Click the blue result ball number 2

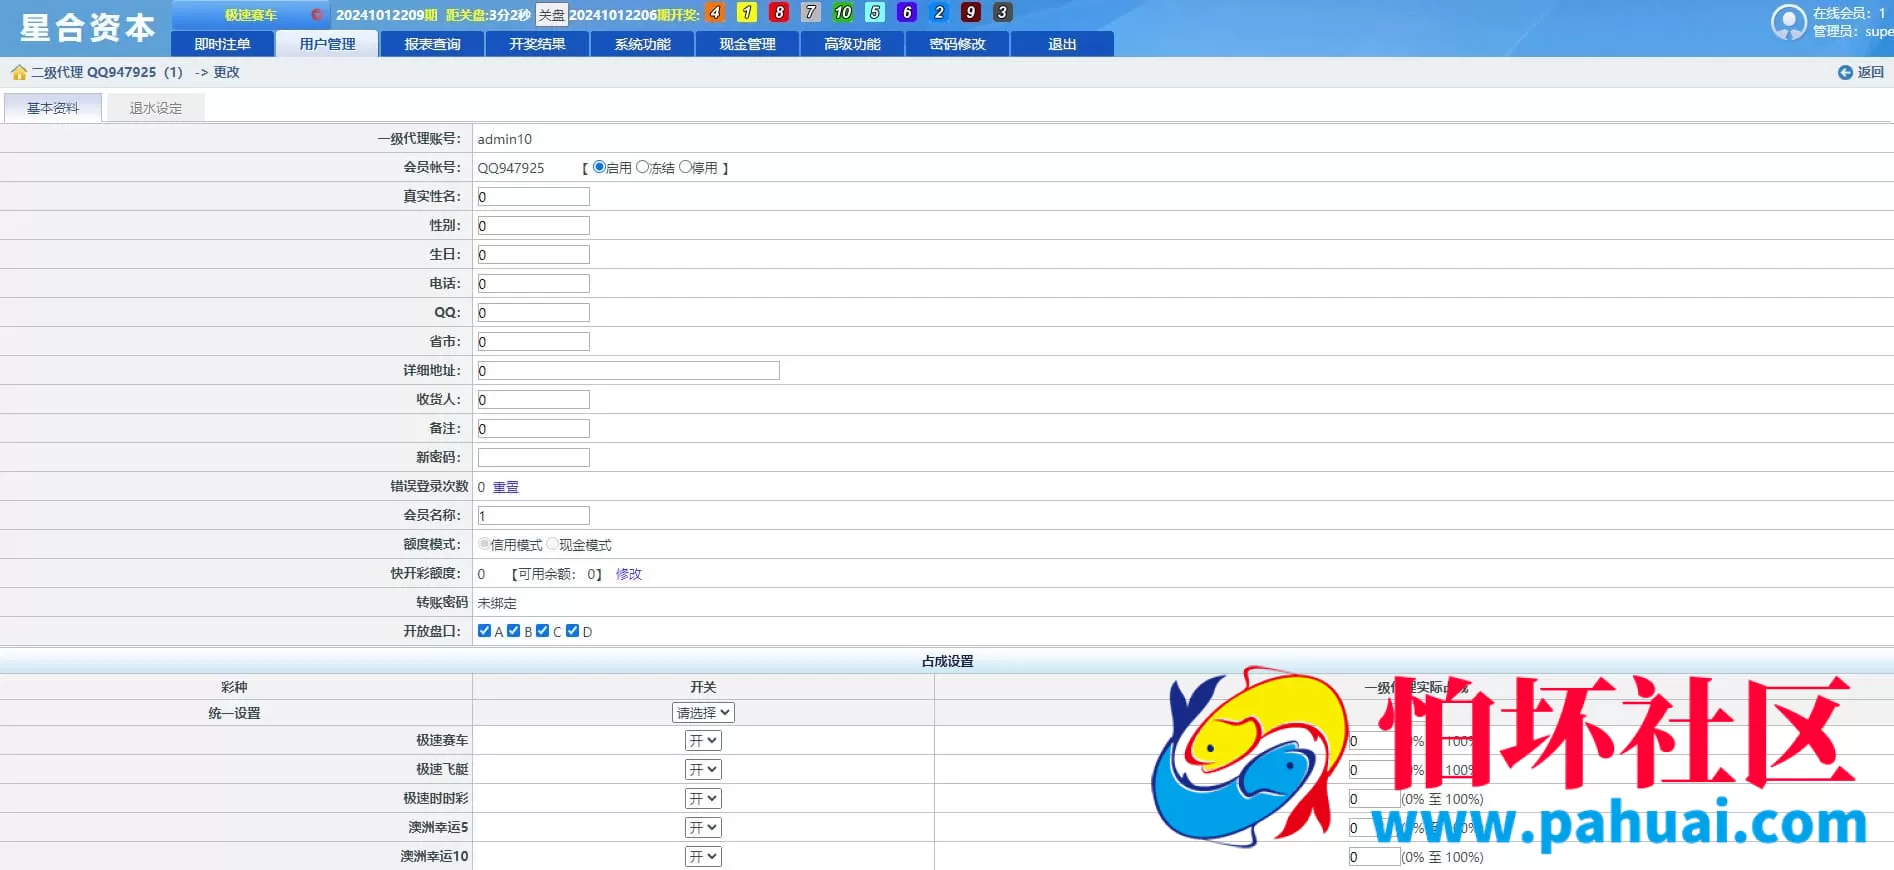[x=939, y=13]
